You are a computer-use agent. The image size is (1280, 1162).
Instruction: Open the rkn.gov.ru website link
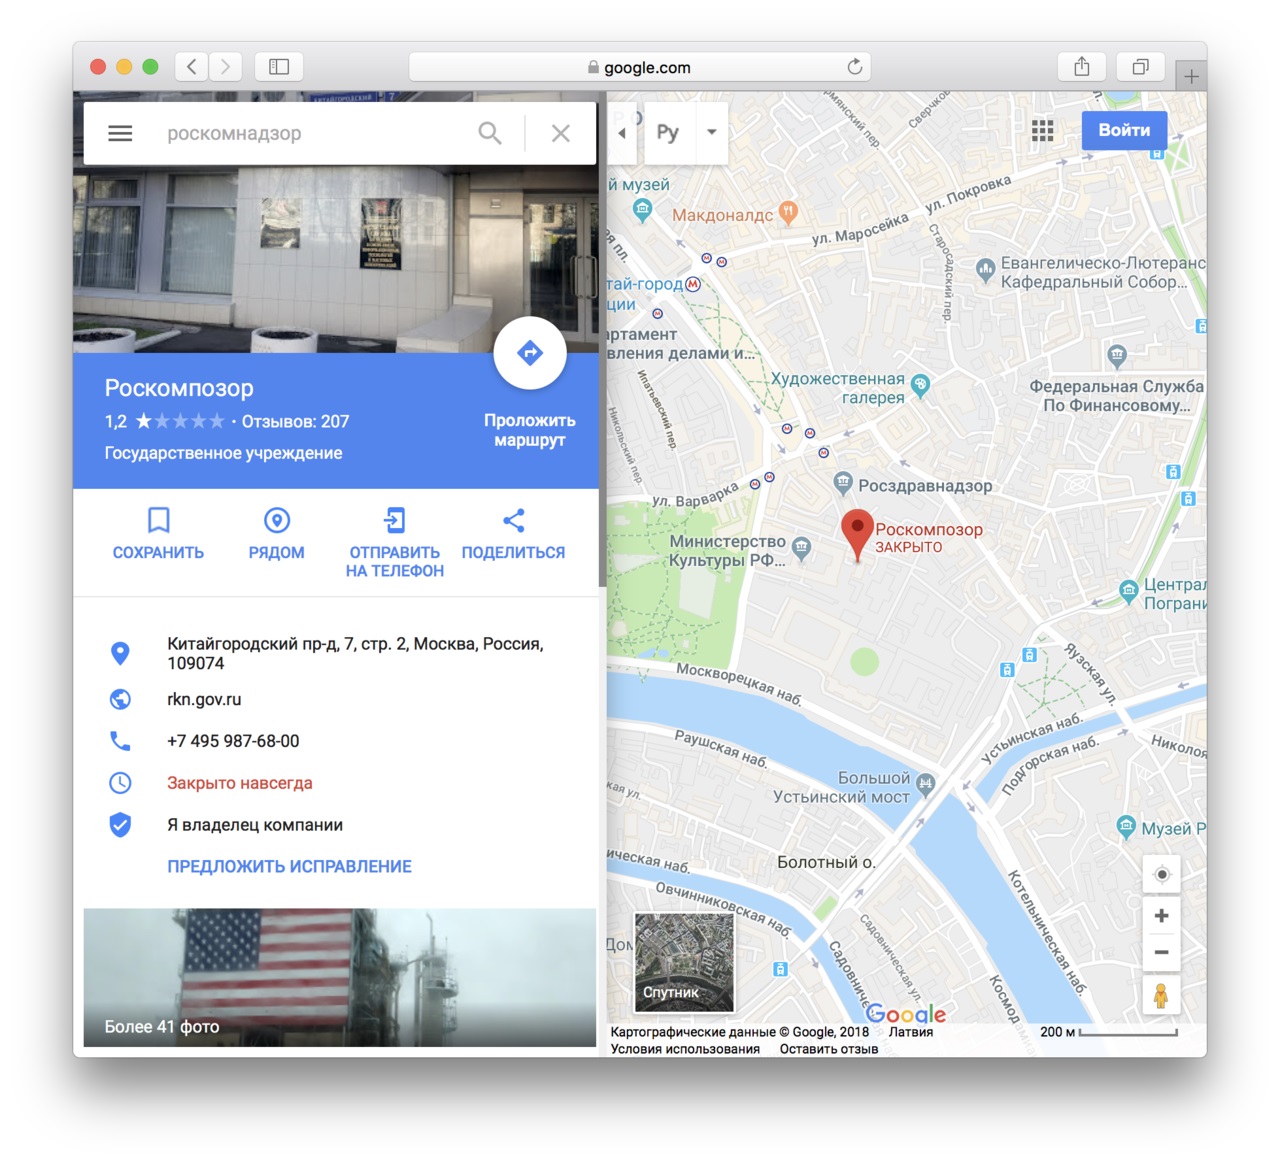[x=204, y=700]
